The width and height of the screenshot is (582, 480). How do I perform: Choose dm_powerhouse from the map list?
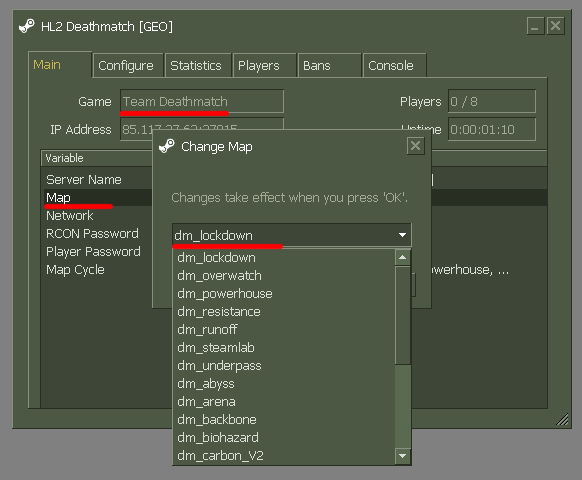coord(284,294)
